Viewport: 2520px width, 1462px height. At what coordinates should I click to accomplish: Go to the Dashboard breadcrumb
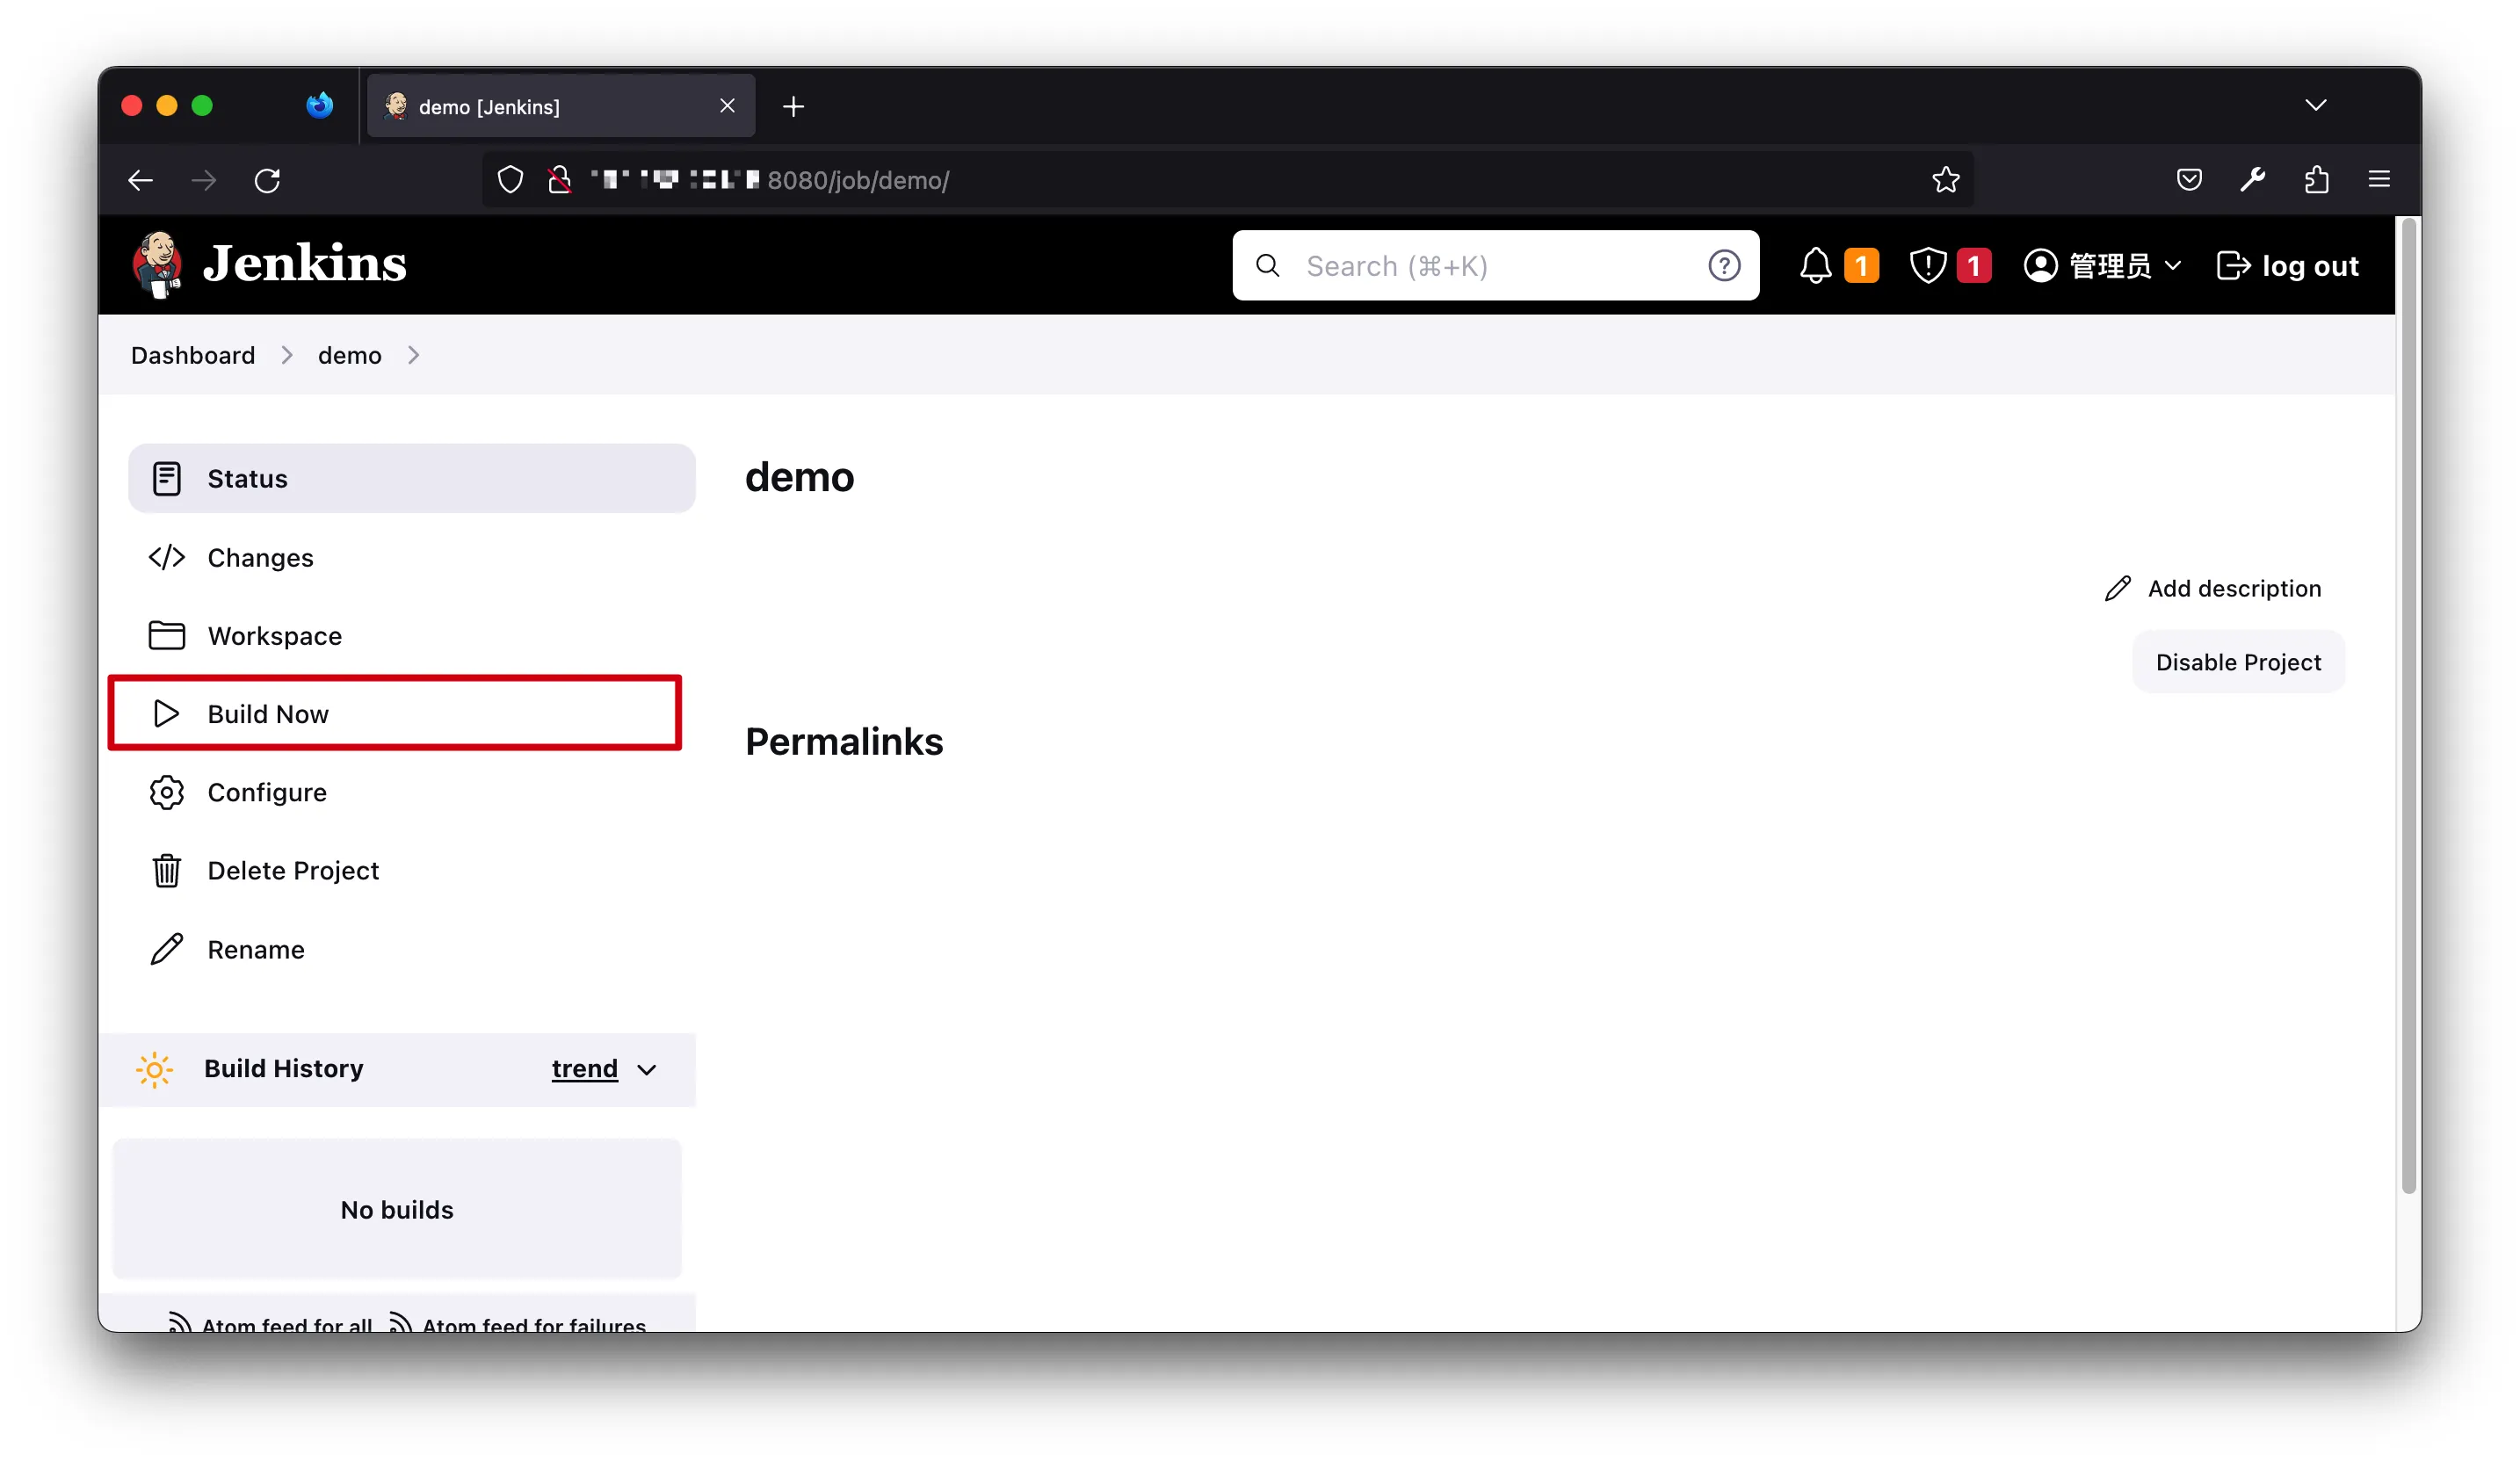(x=193, y=355)
